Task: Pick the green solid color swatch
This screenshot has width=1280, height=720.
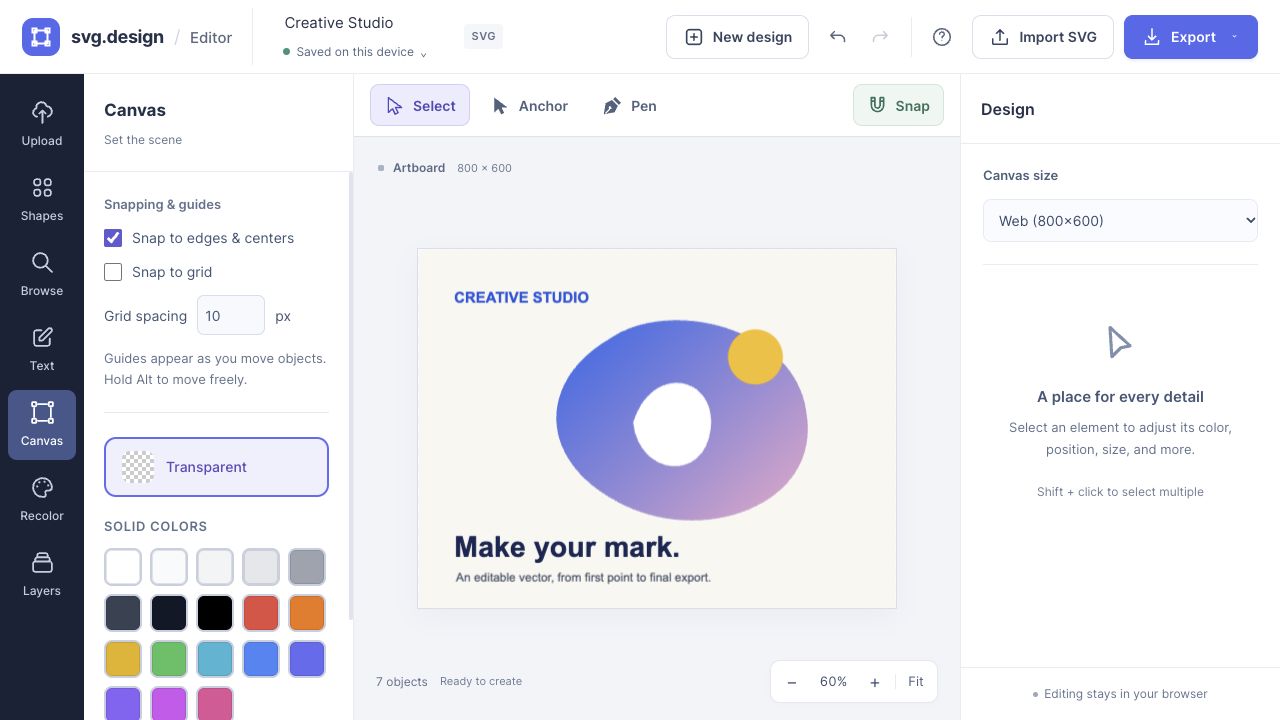Action: tap(169, 659)
